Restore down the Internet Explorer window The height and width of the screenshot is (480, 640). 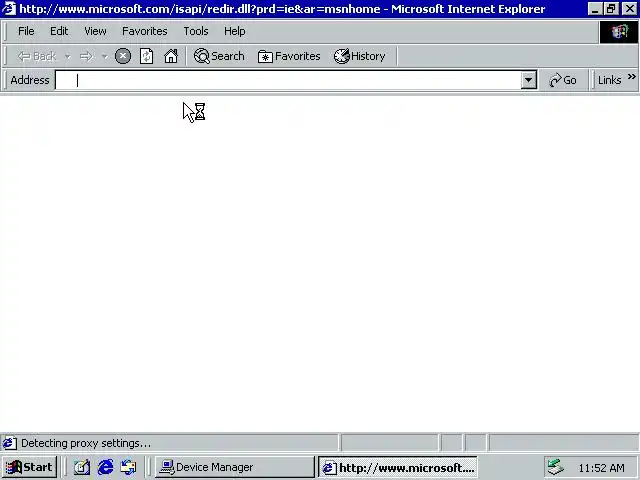[x=611, y=9]
